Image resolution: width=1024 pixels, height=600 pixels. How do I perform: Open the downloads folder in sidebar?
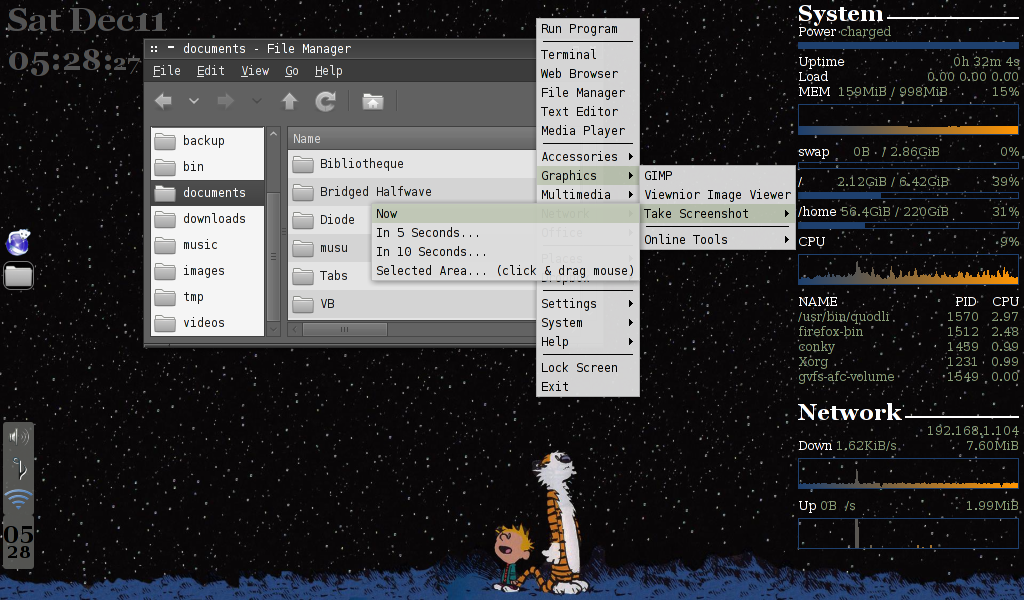207,219
